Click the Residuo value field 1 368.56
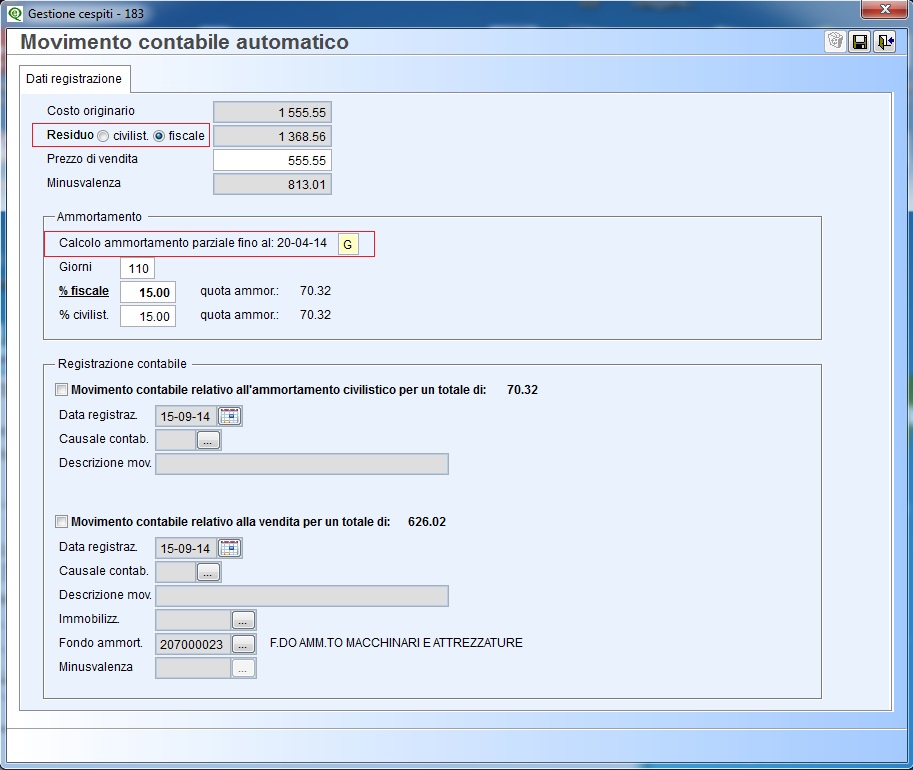Image resolution: width=913 pixels, height=770 pixels. (x=272, y=136)
